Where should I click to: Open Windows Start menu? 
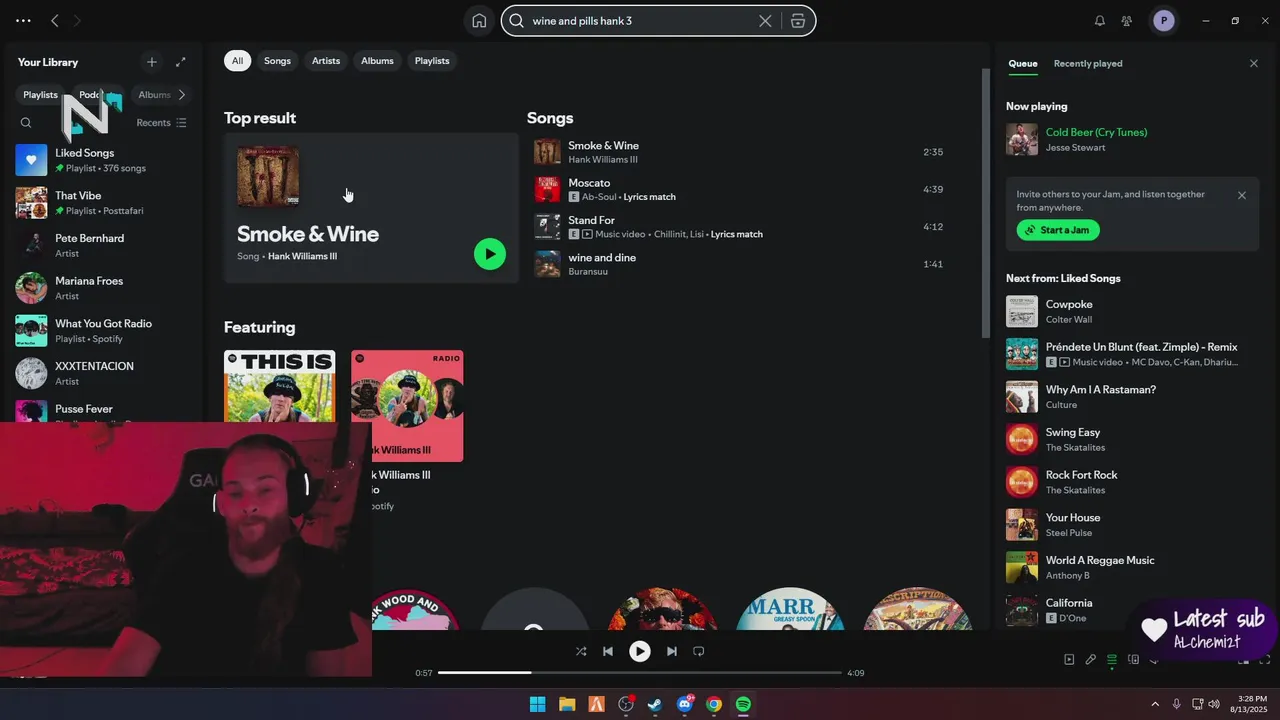[537, 704]
